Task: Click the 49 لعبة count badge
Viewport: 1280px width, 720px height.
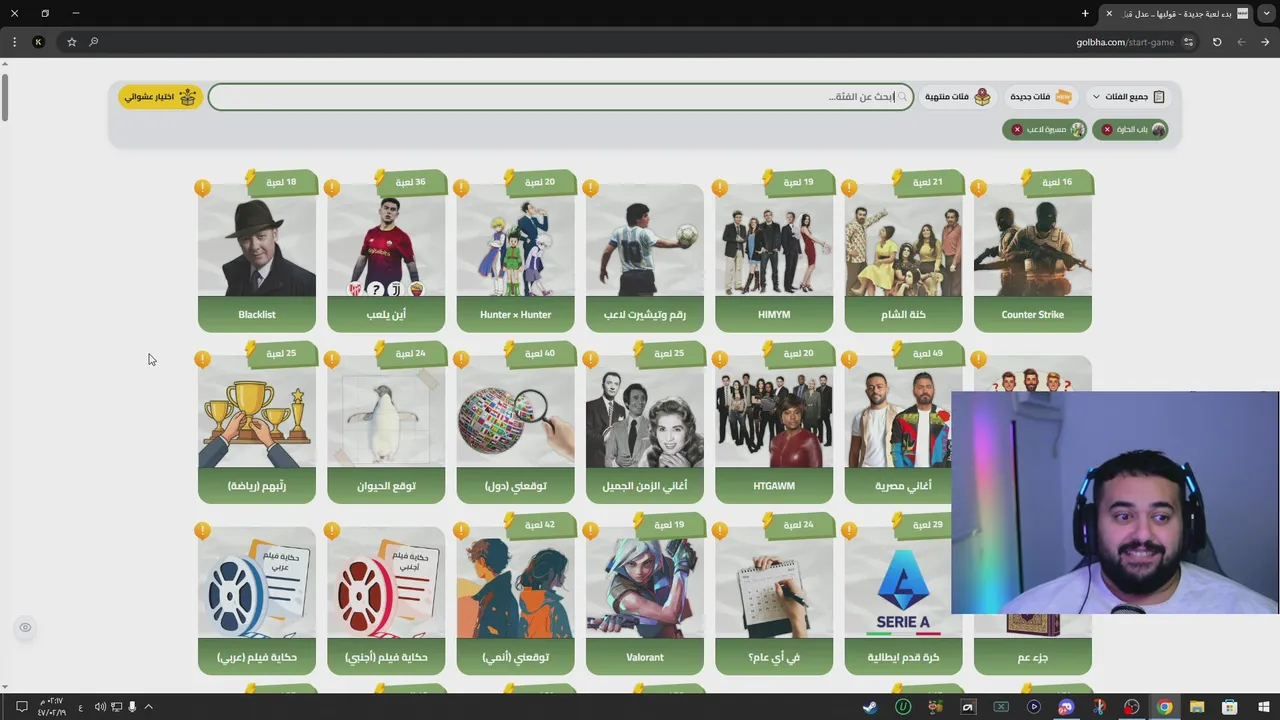Action: pos(927,353)
